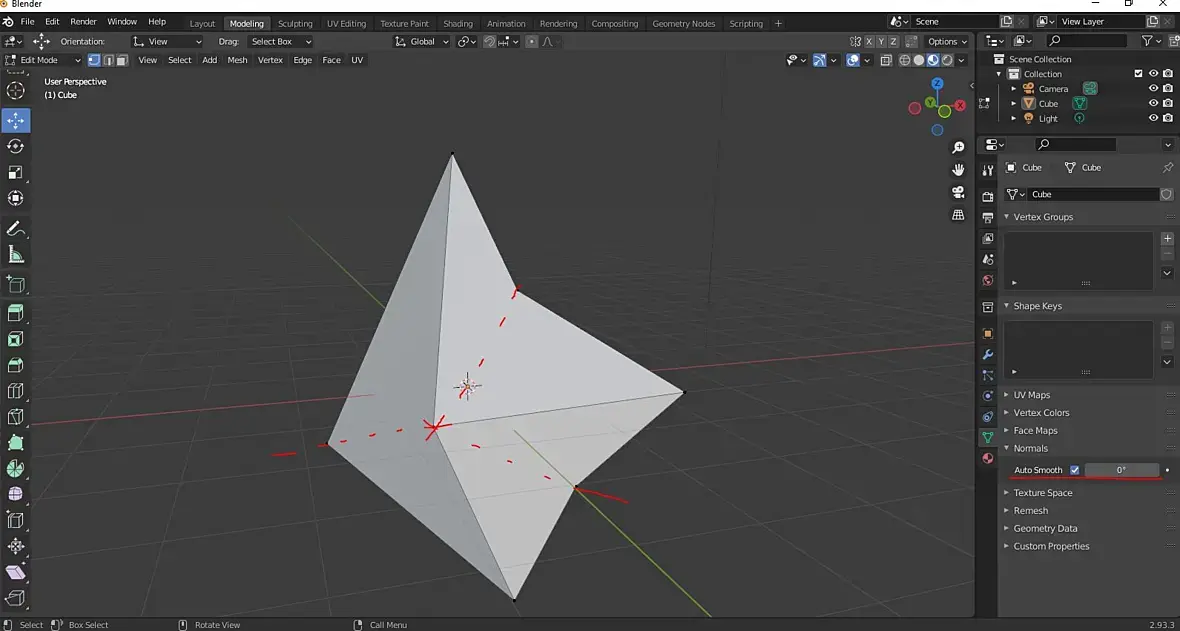Viewport: 1180px width, 631px height.
Task: Open the Vertex menu in header
Action: tap(270, 60)
